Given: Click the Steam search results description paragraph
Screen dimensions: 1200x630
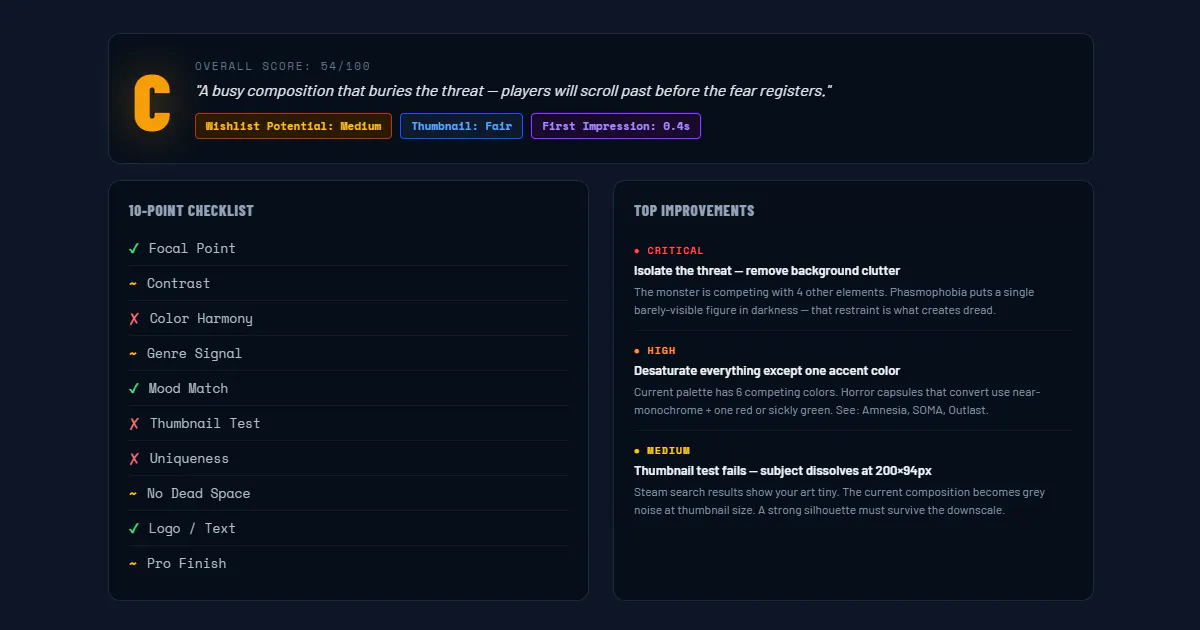Looking at the screenshot, I should click(839, 501).
